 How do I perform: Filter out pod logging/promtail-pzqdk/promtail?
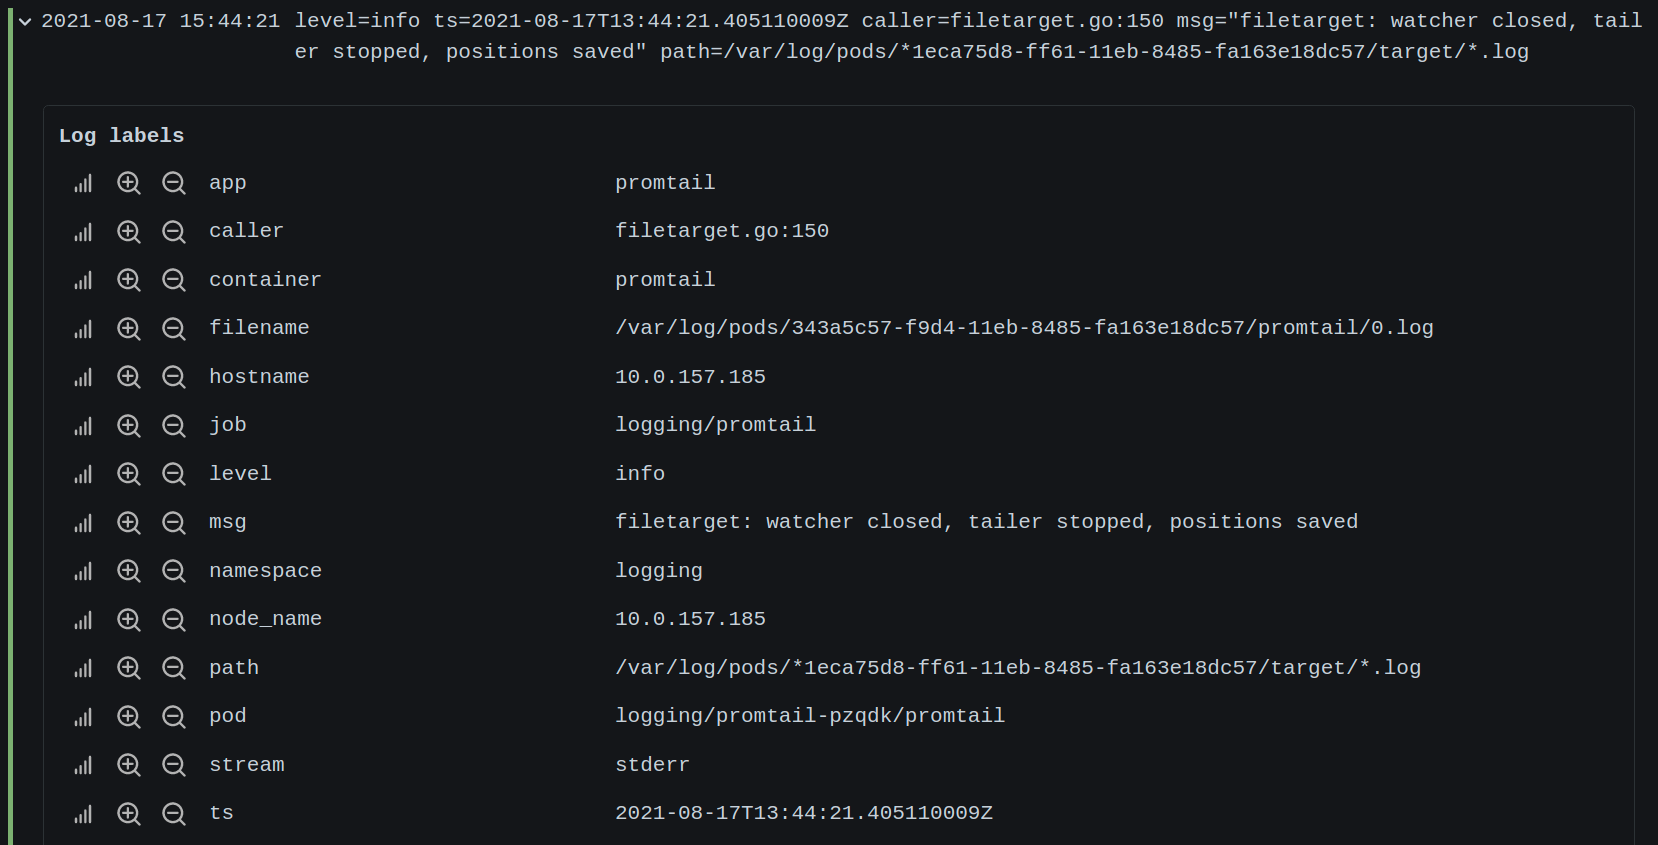click(x=174, y=717)
